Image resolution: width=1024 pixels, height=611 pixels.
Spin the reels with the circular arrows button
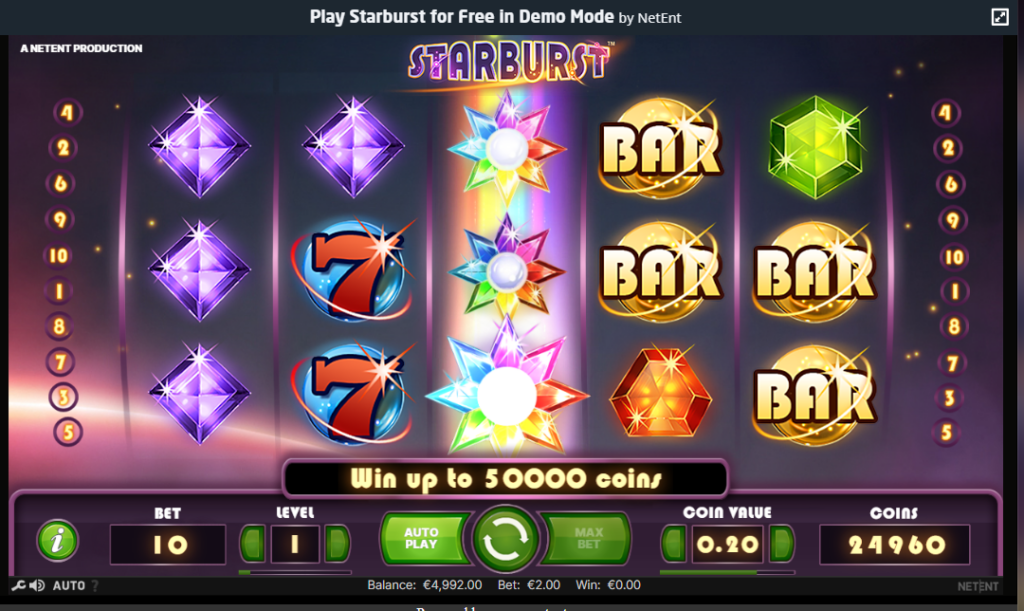505,539
